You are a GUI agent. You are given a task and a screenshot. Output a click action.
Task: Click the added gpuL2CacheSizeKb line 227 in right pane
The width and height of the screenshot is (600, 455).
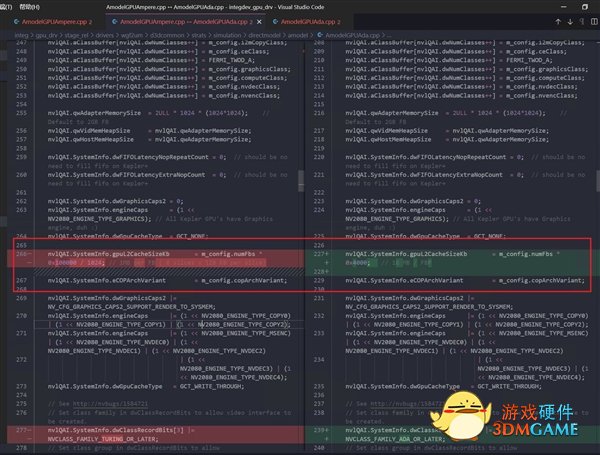(x=452, y=258)
